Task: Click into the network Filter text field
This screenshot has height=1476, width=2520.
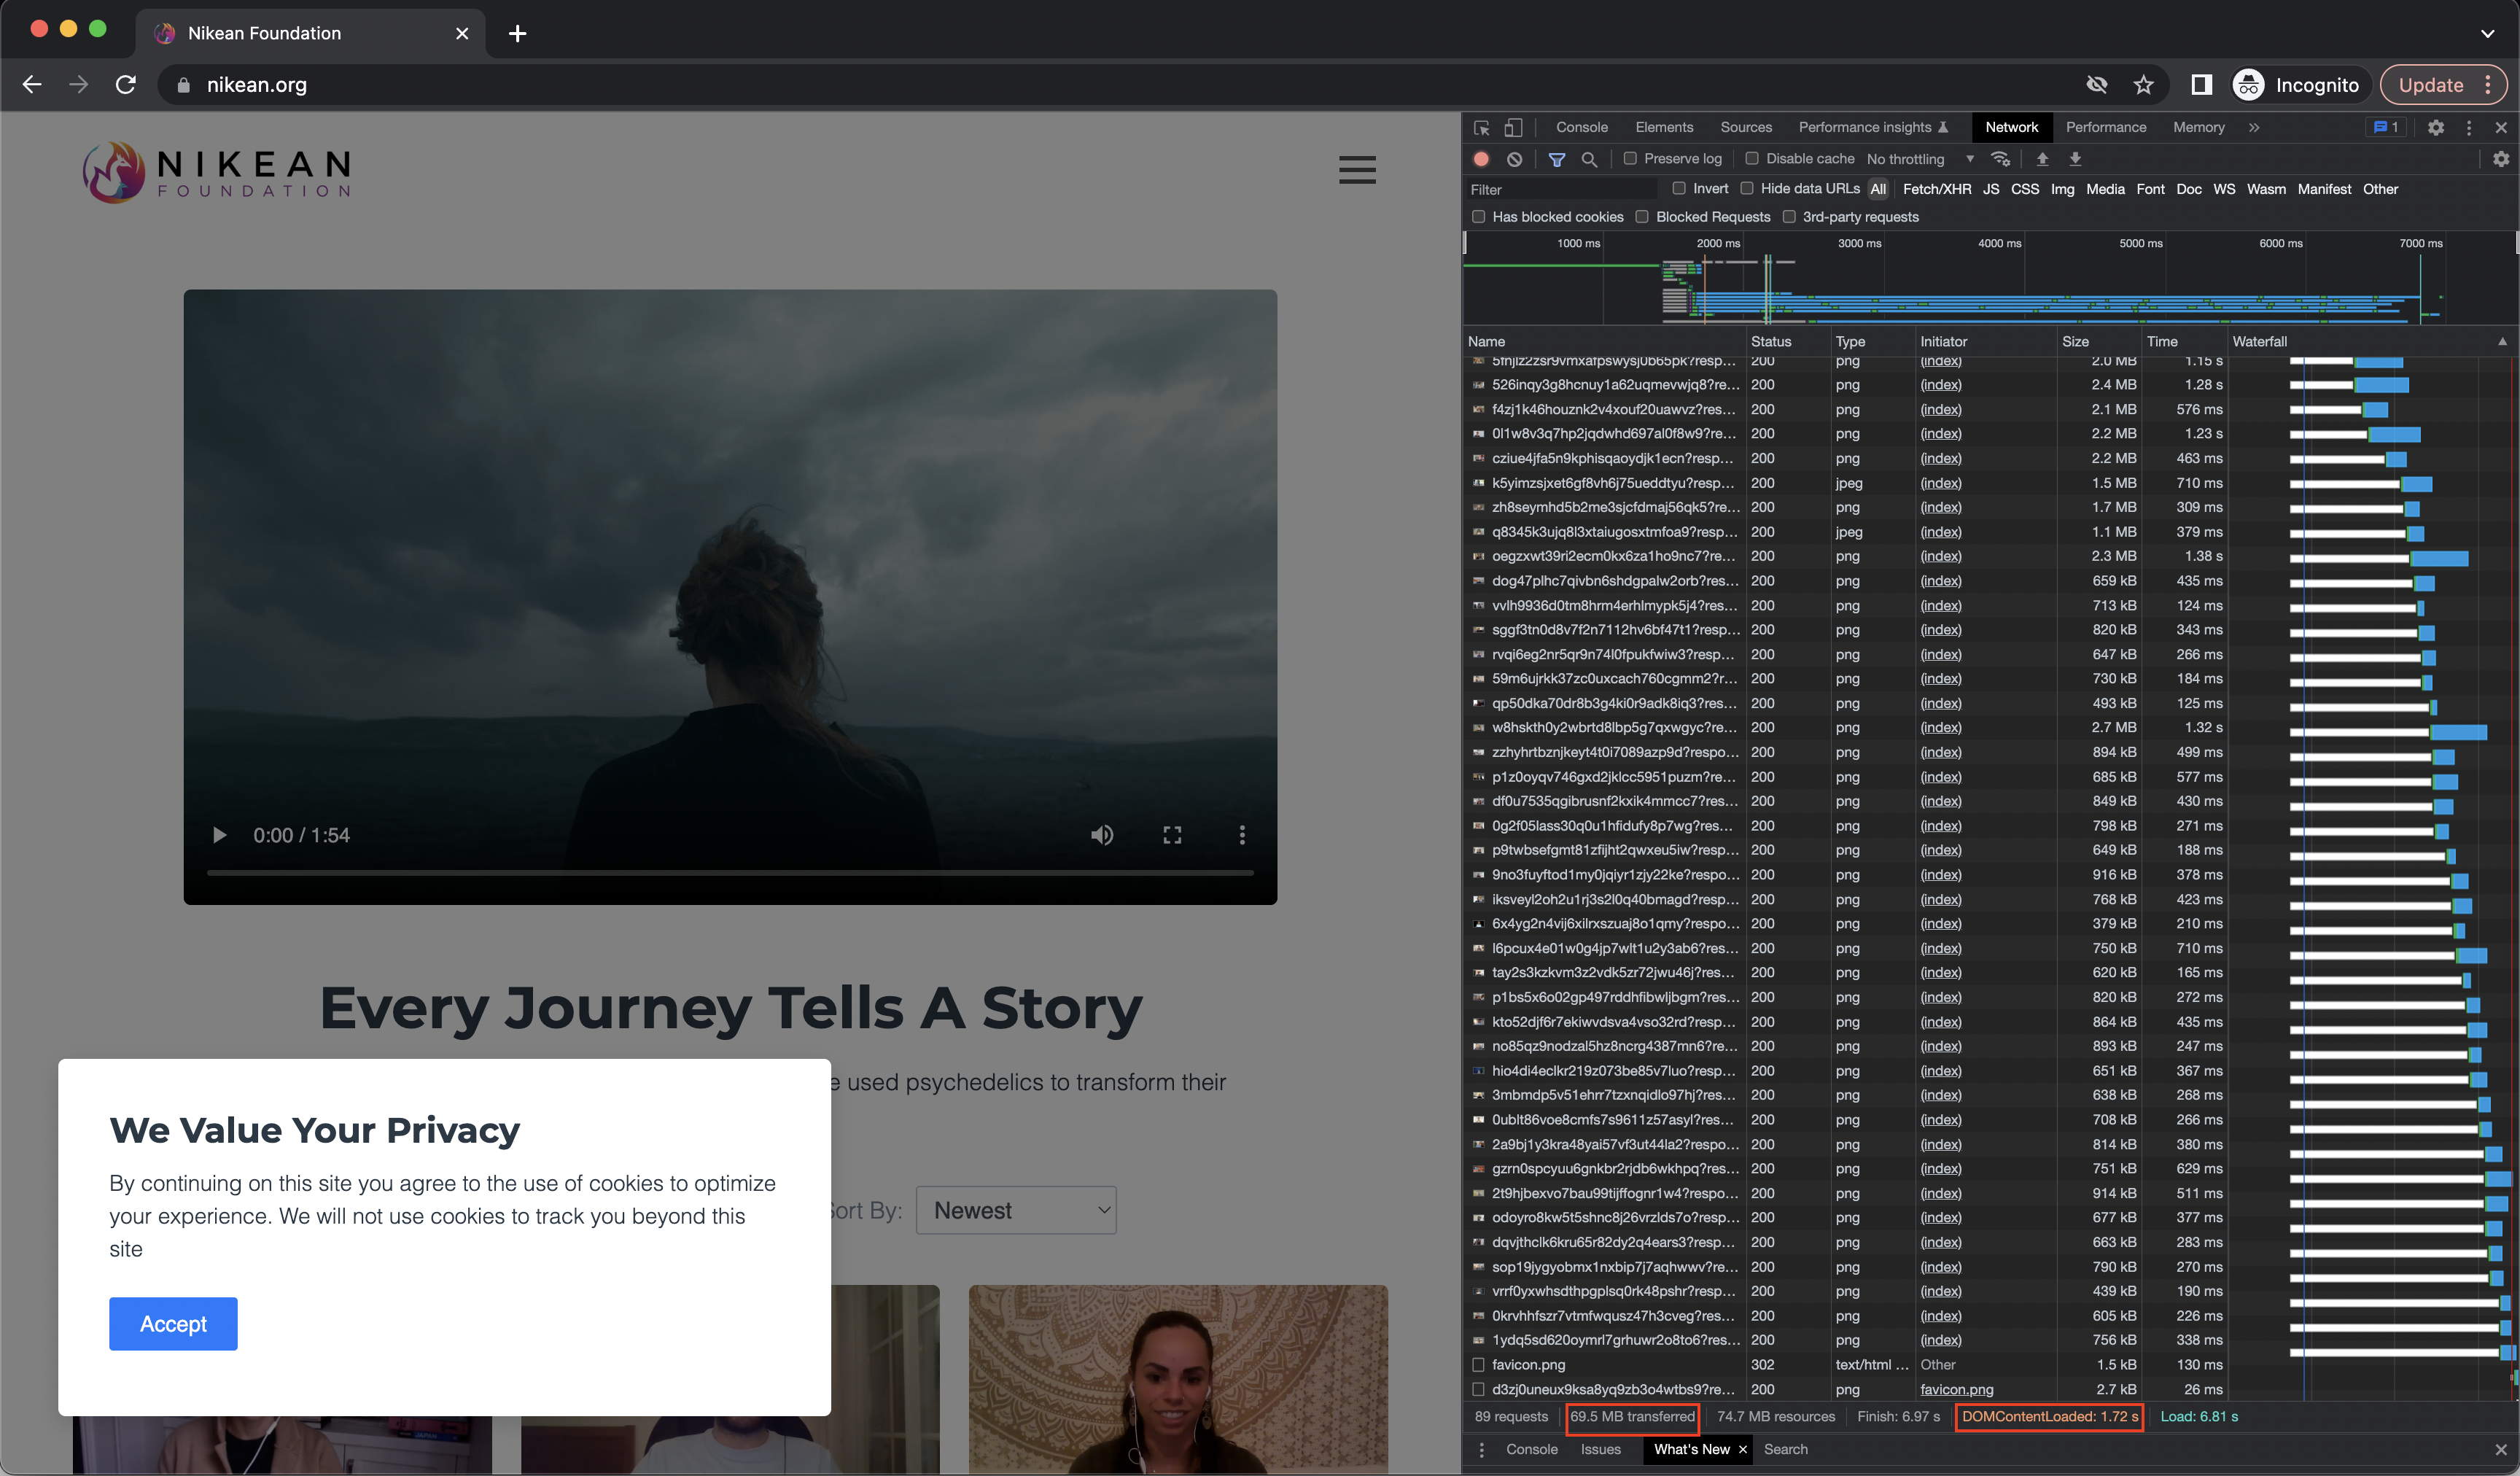Action: tap(1560, 189)
